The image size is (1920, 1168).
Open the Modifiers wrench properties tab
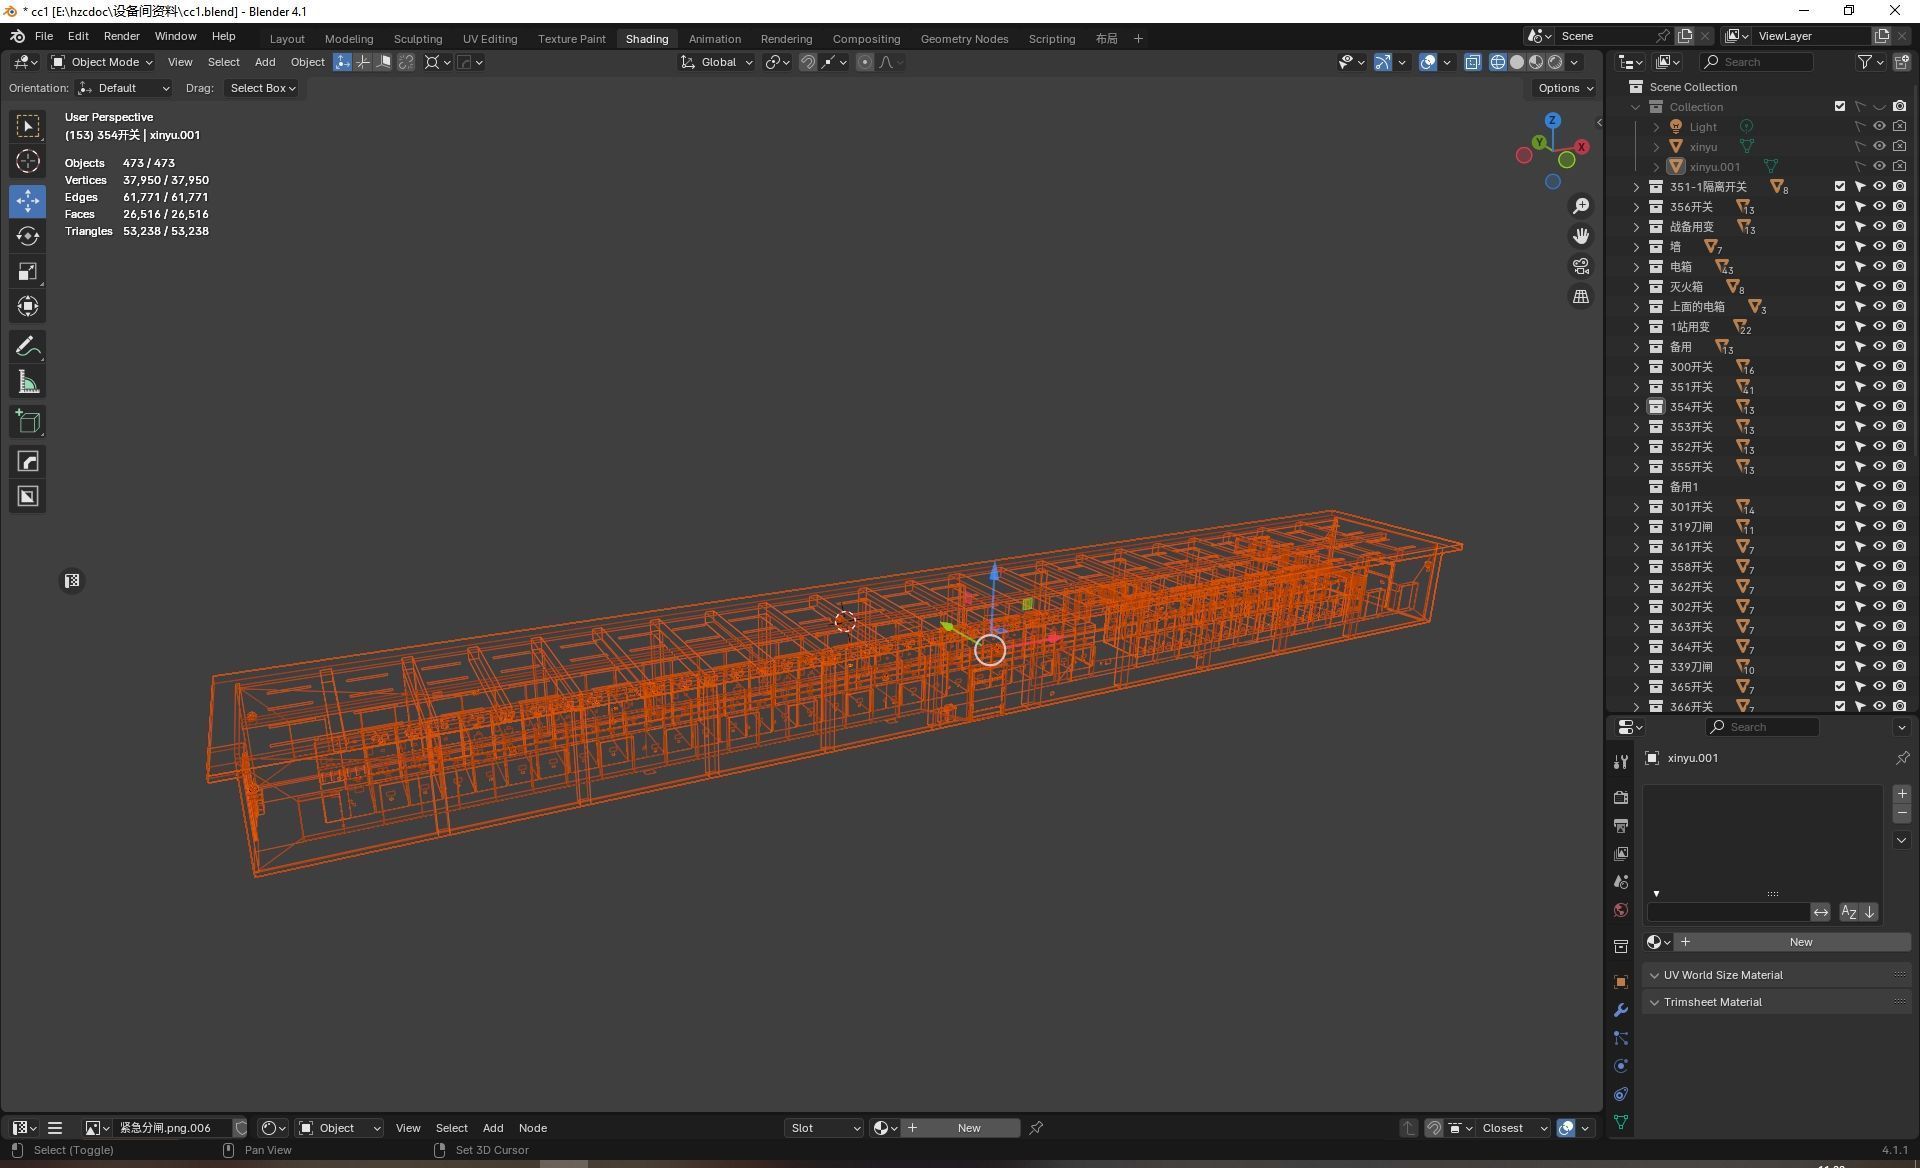1621,1010
